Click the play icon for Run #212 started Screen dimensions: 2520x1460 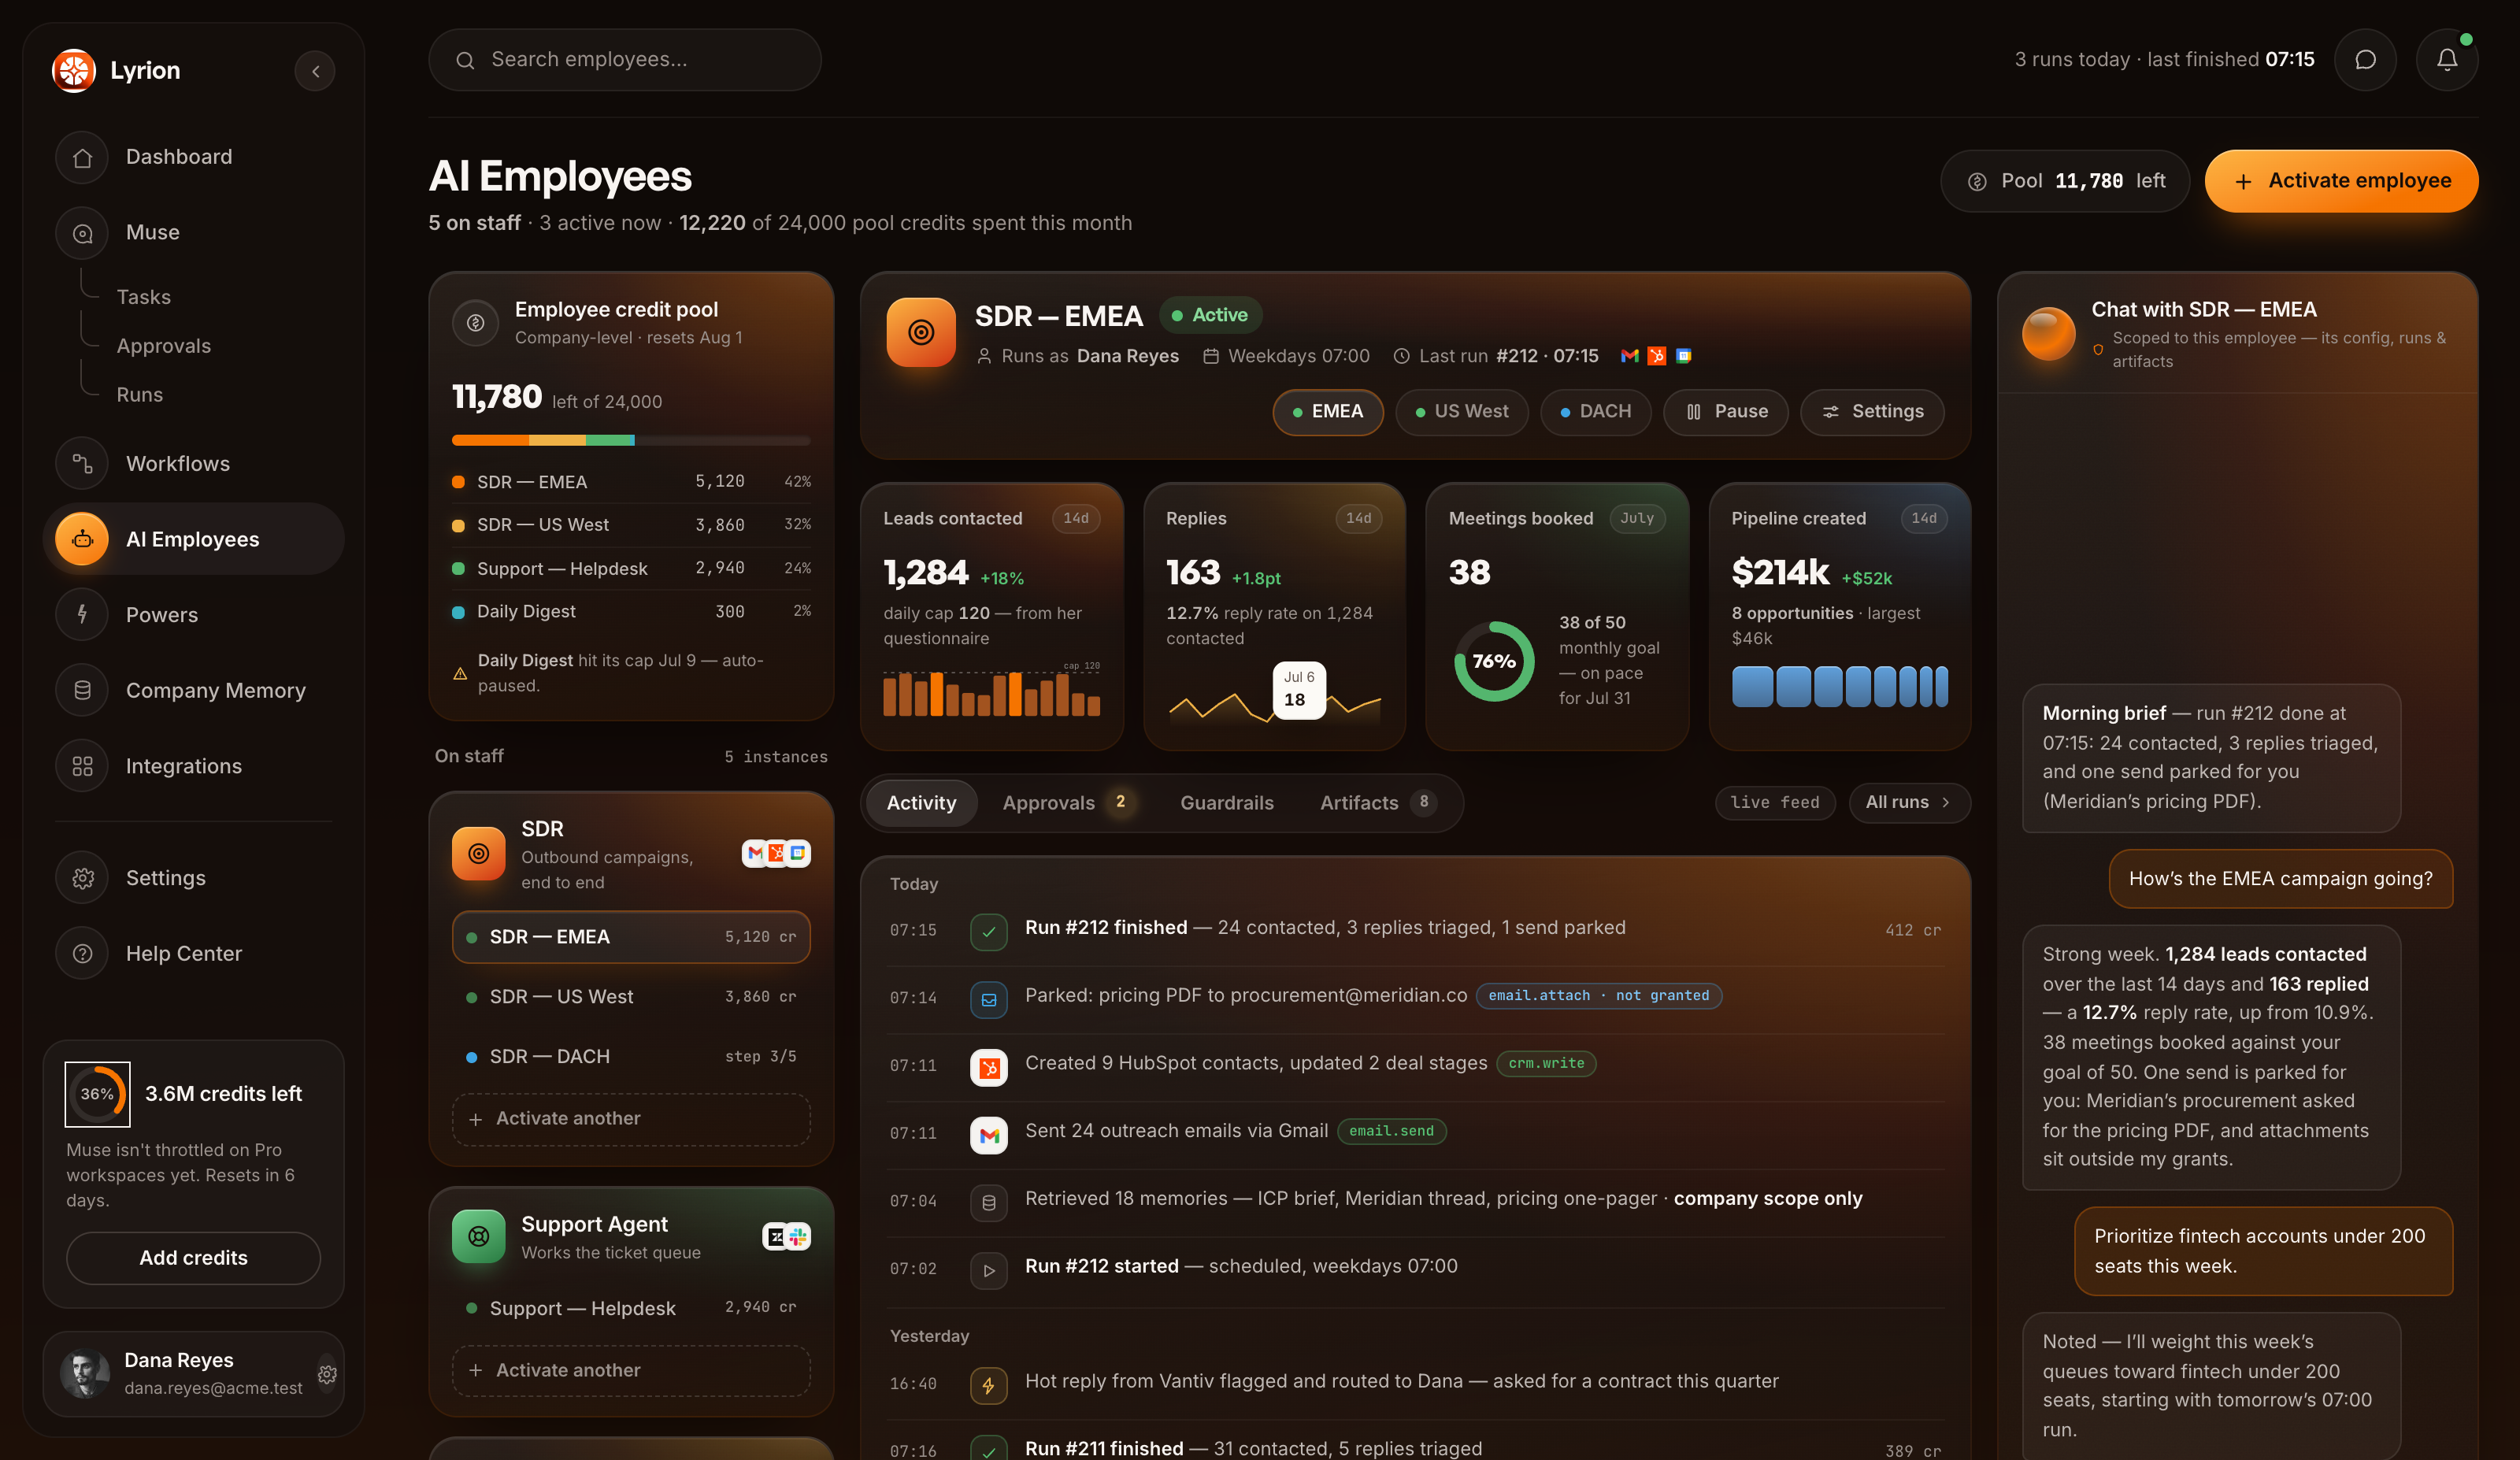pos(989,1270)
